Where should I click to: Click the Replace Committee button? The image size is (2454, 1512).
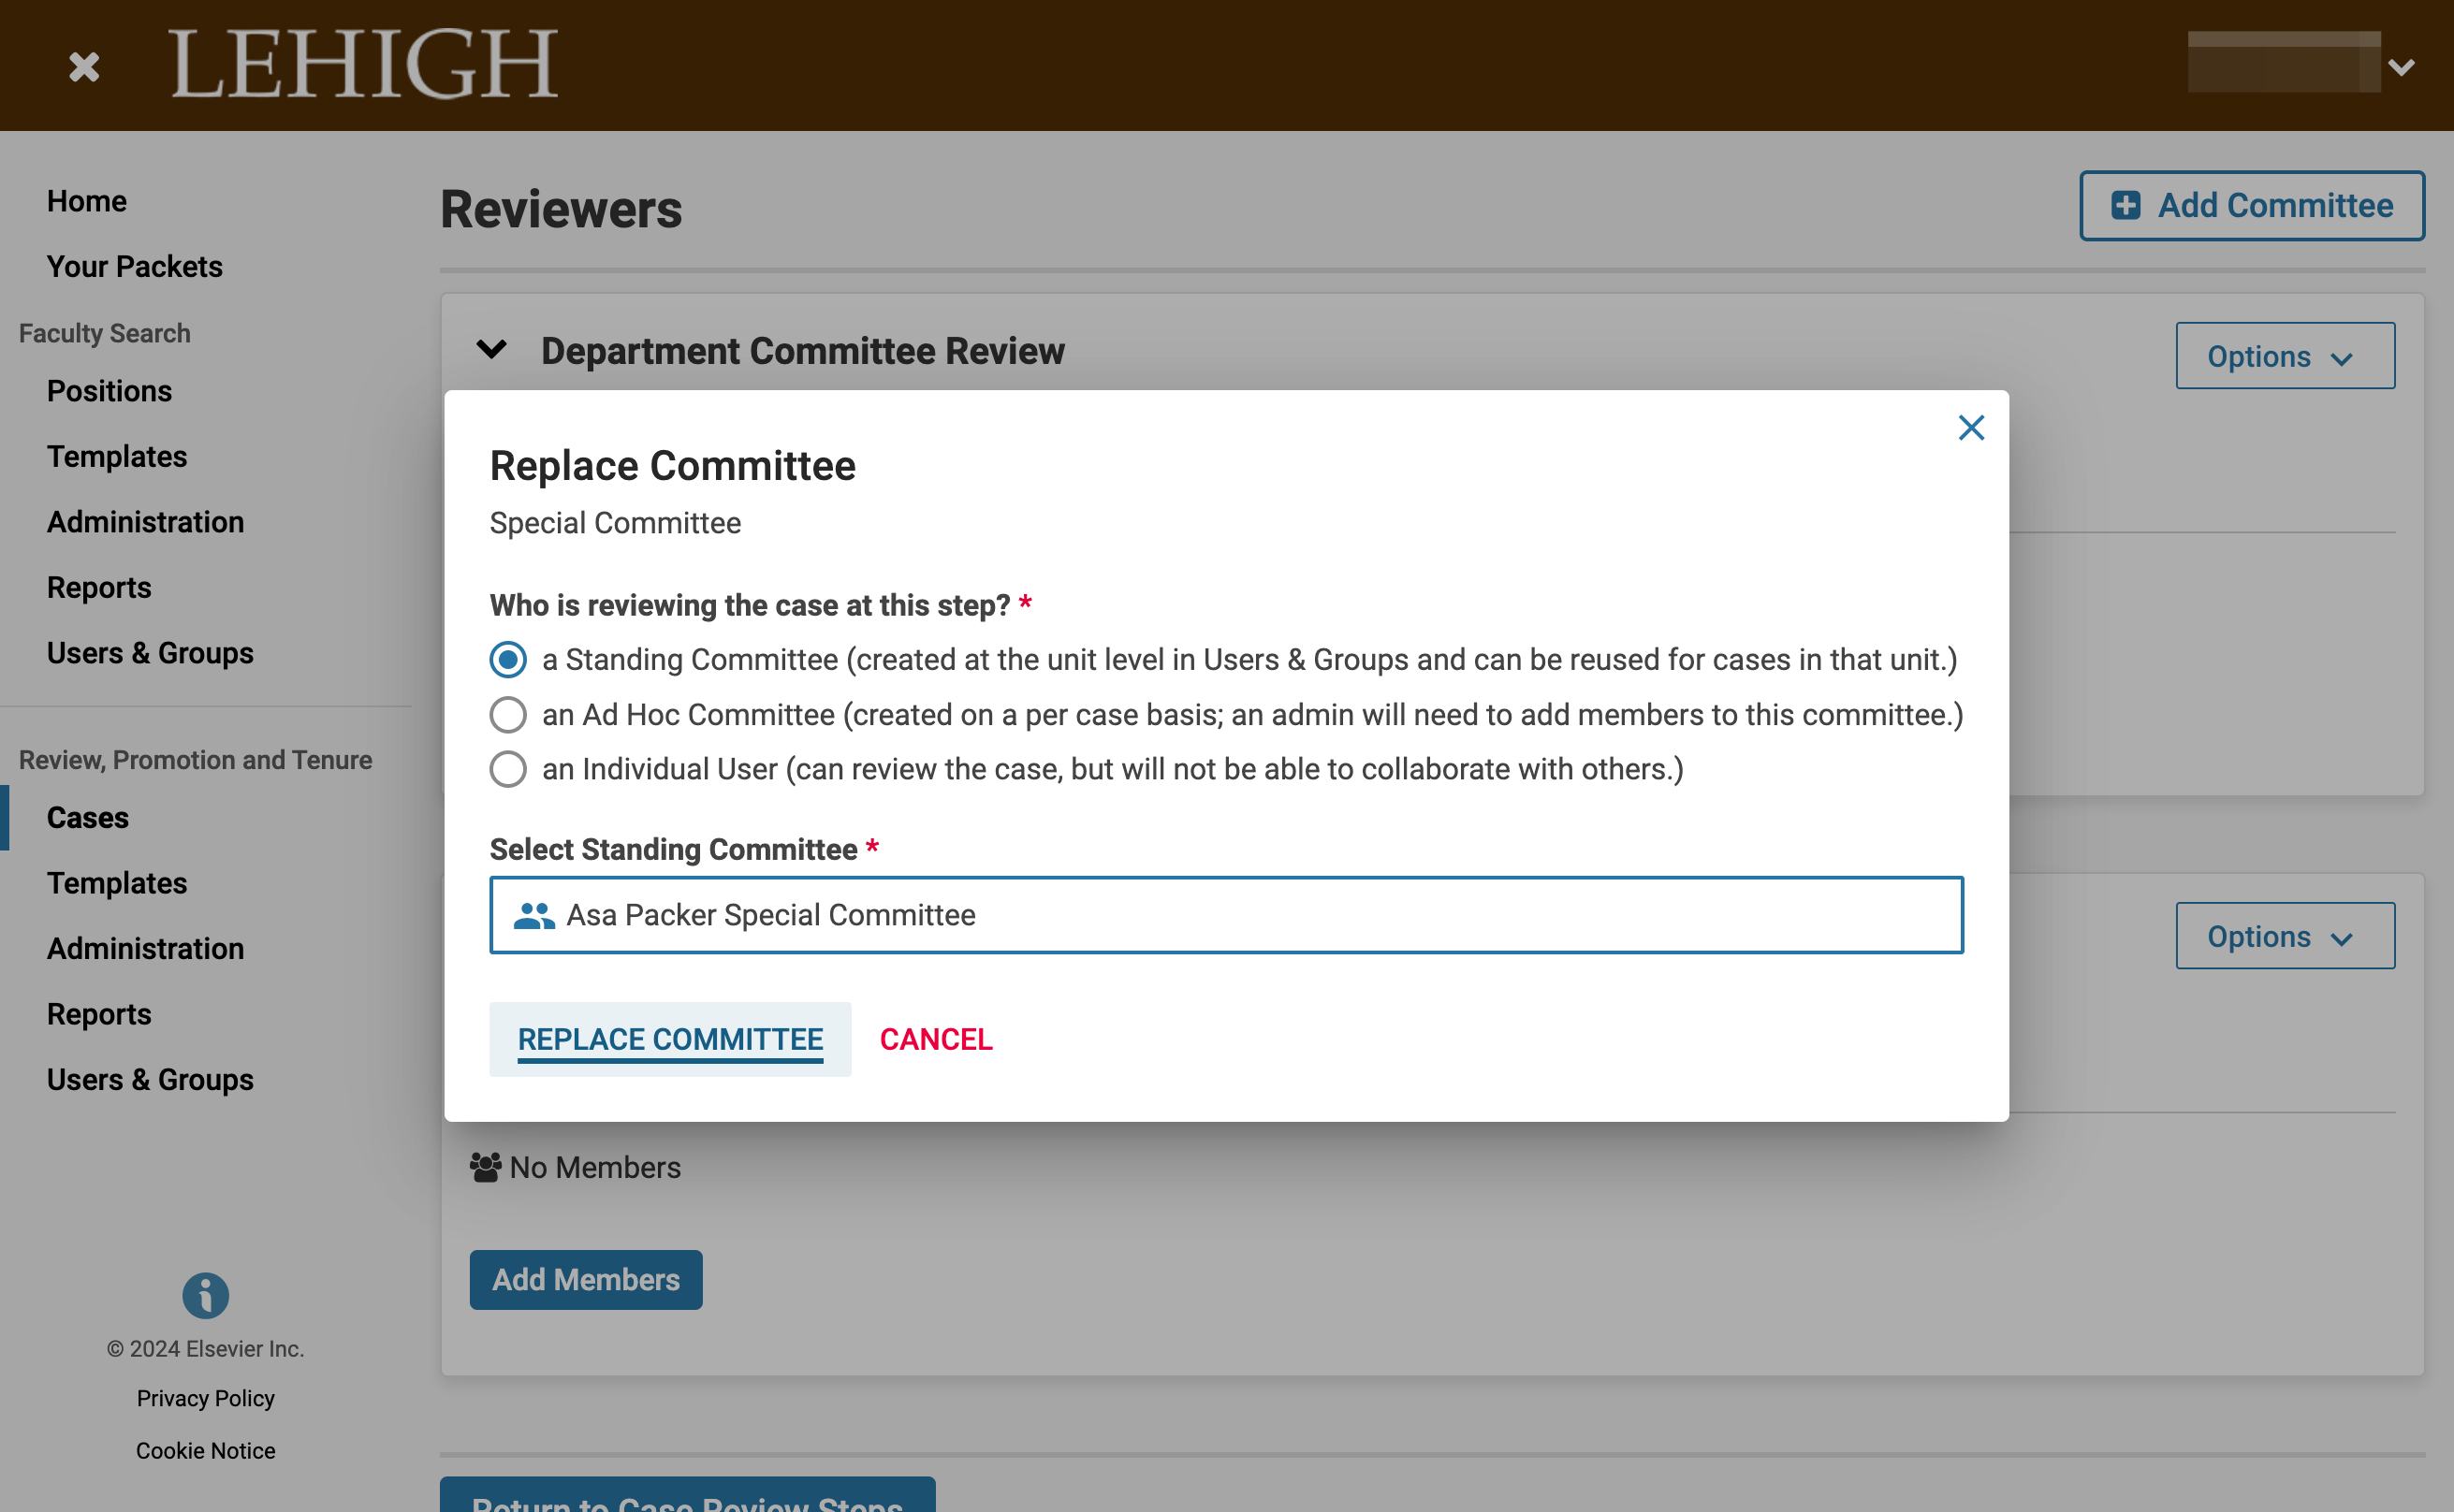(670, 1039)
